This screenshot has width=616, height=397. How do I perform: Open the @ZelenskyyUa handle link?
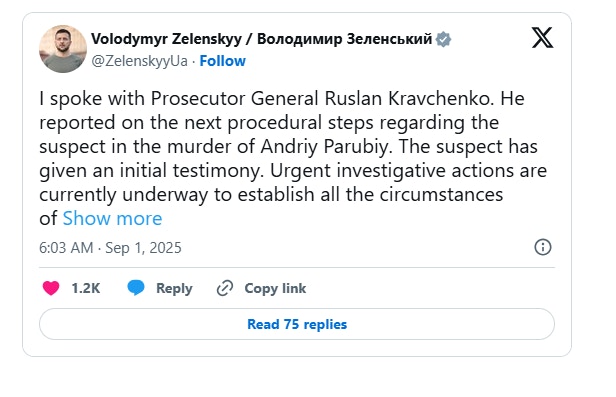(x=139, y=61)
